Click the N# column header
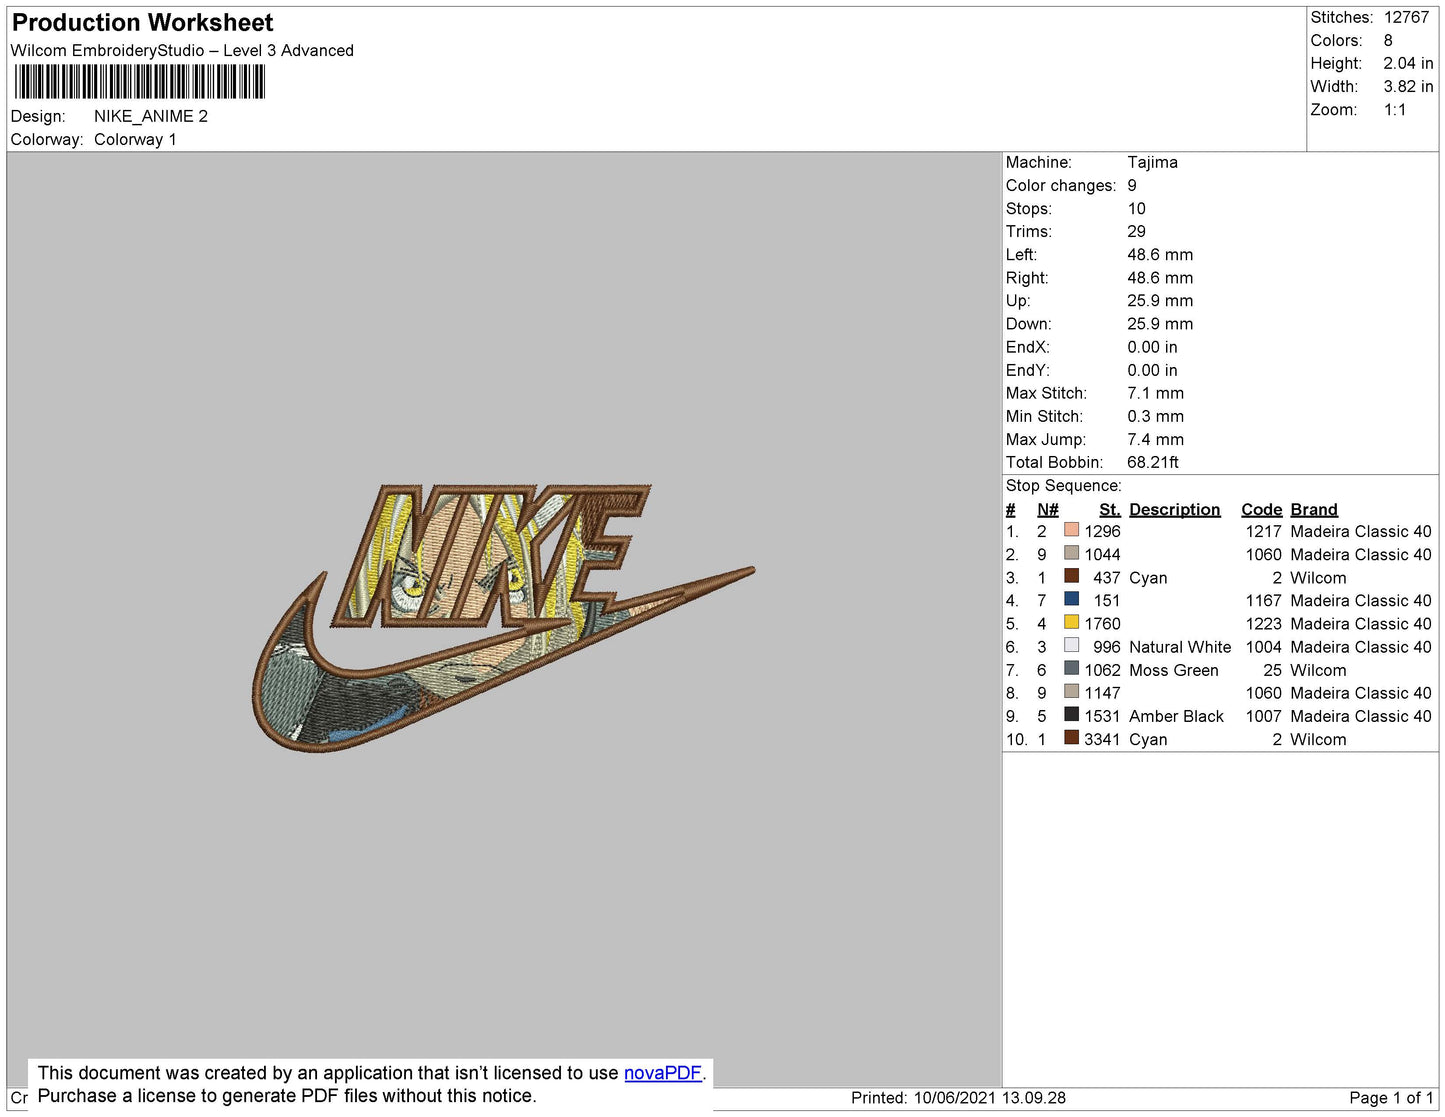The width and height of the screenshot is (1445, 1117). [x=1047, y=509]
